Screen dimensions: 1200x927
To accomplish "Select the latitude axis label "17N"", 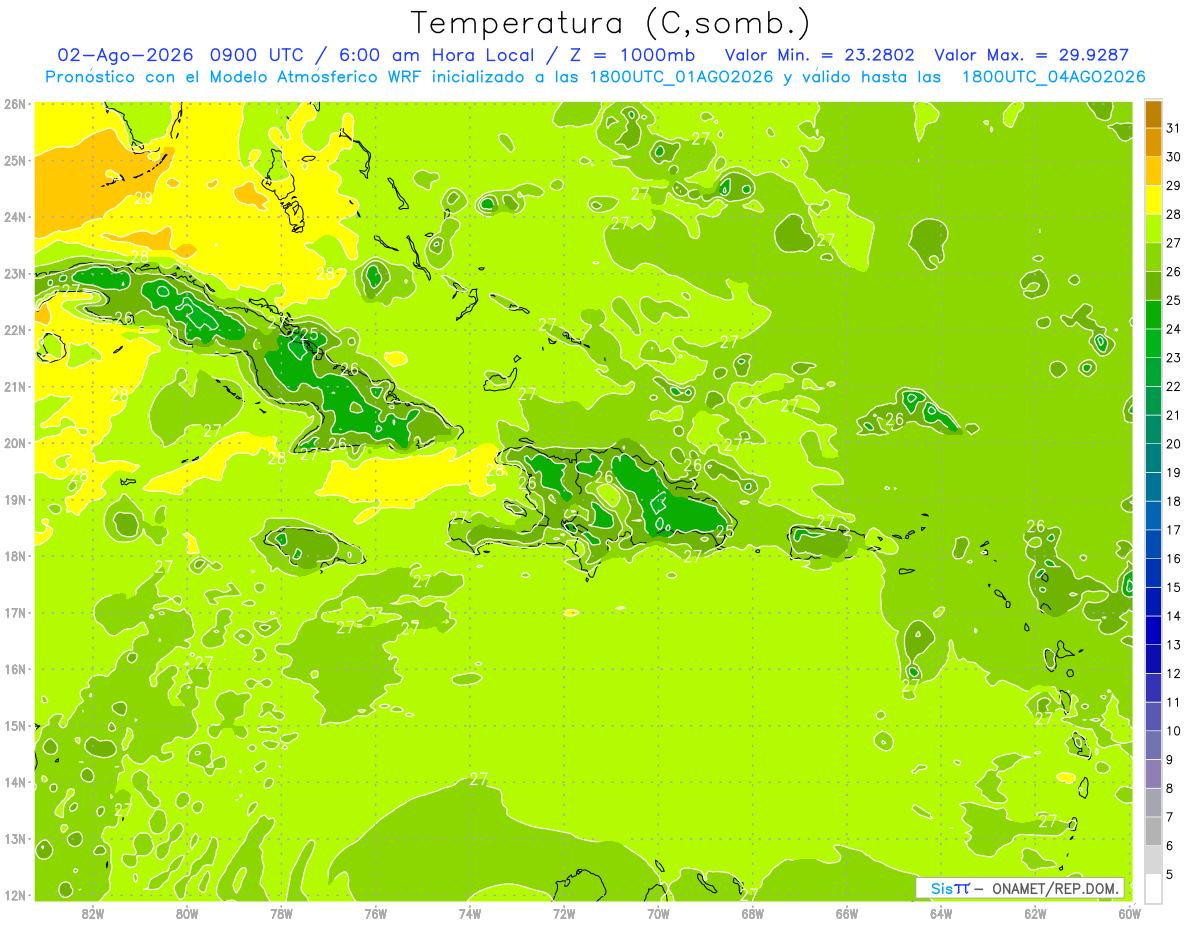I will click(15, 612).
